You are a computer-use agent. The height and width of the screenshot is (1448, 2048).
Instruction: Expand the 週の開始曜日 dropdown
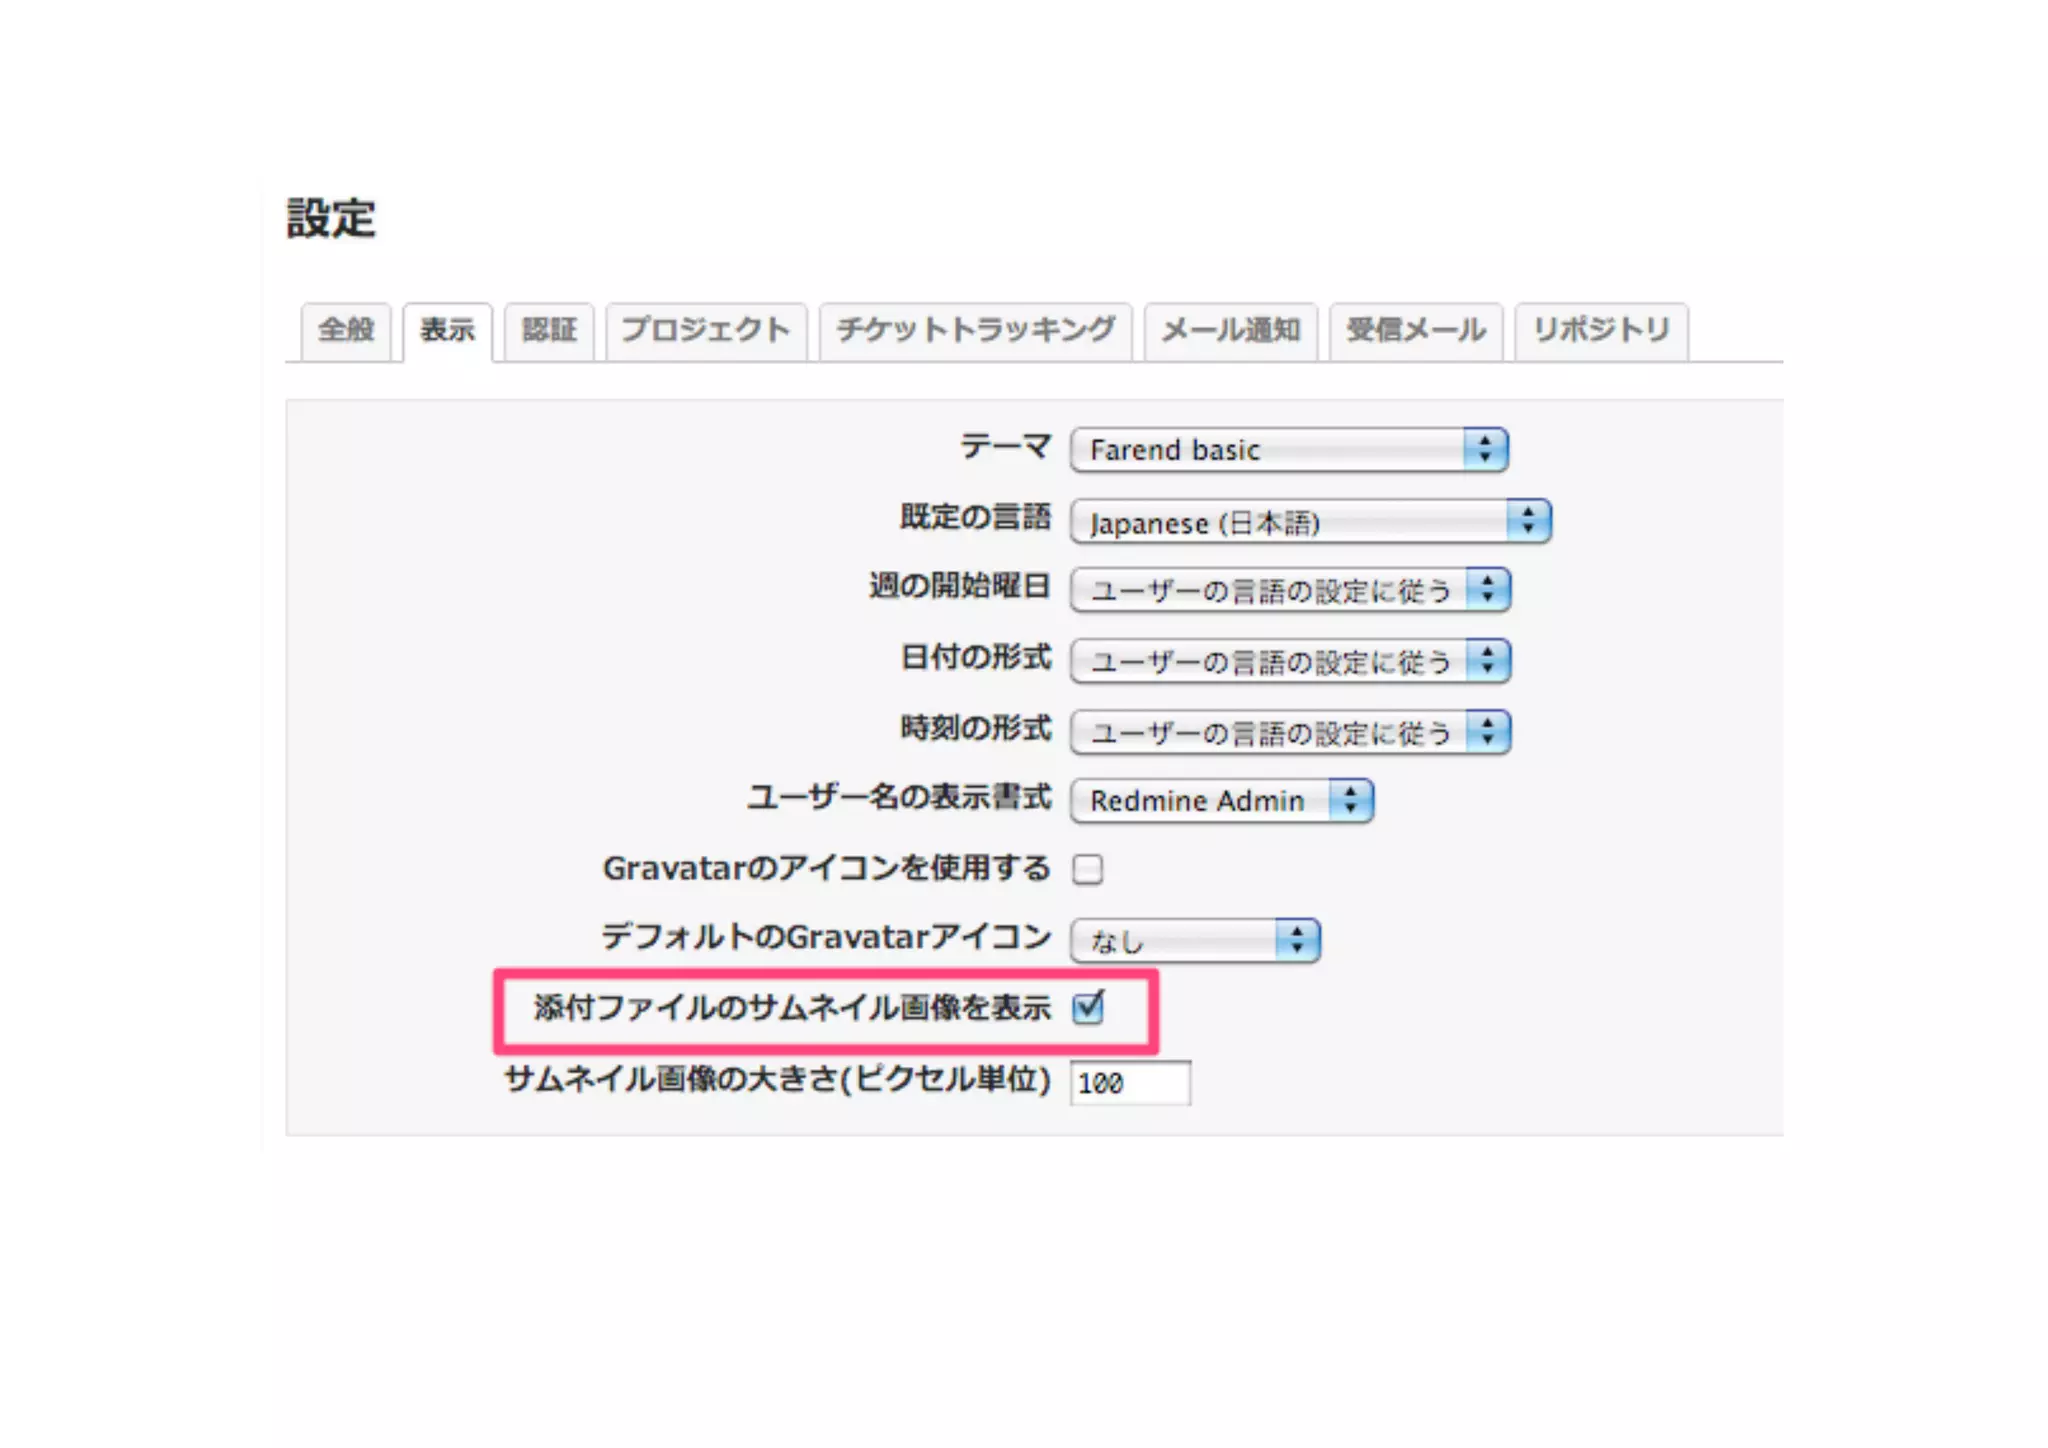[x=1289, y=590]
